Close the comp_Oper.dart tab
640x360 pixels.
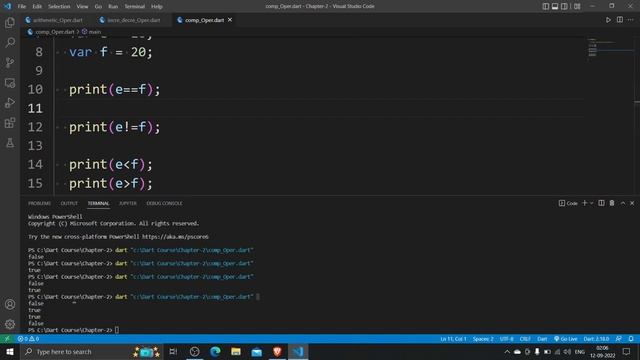tap(230, 20)
